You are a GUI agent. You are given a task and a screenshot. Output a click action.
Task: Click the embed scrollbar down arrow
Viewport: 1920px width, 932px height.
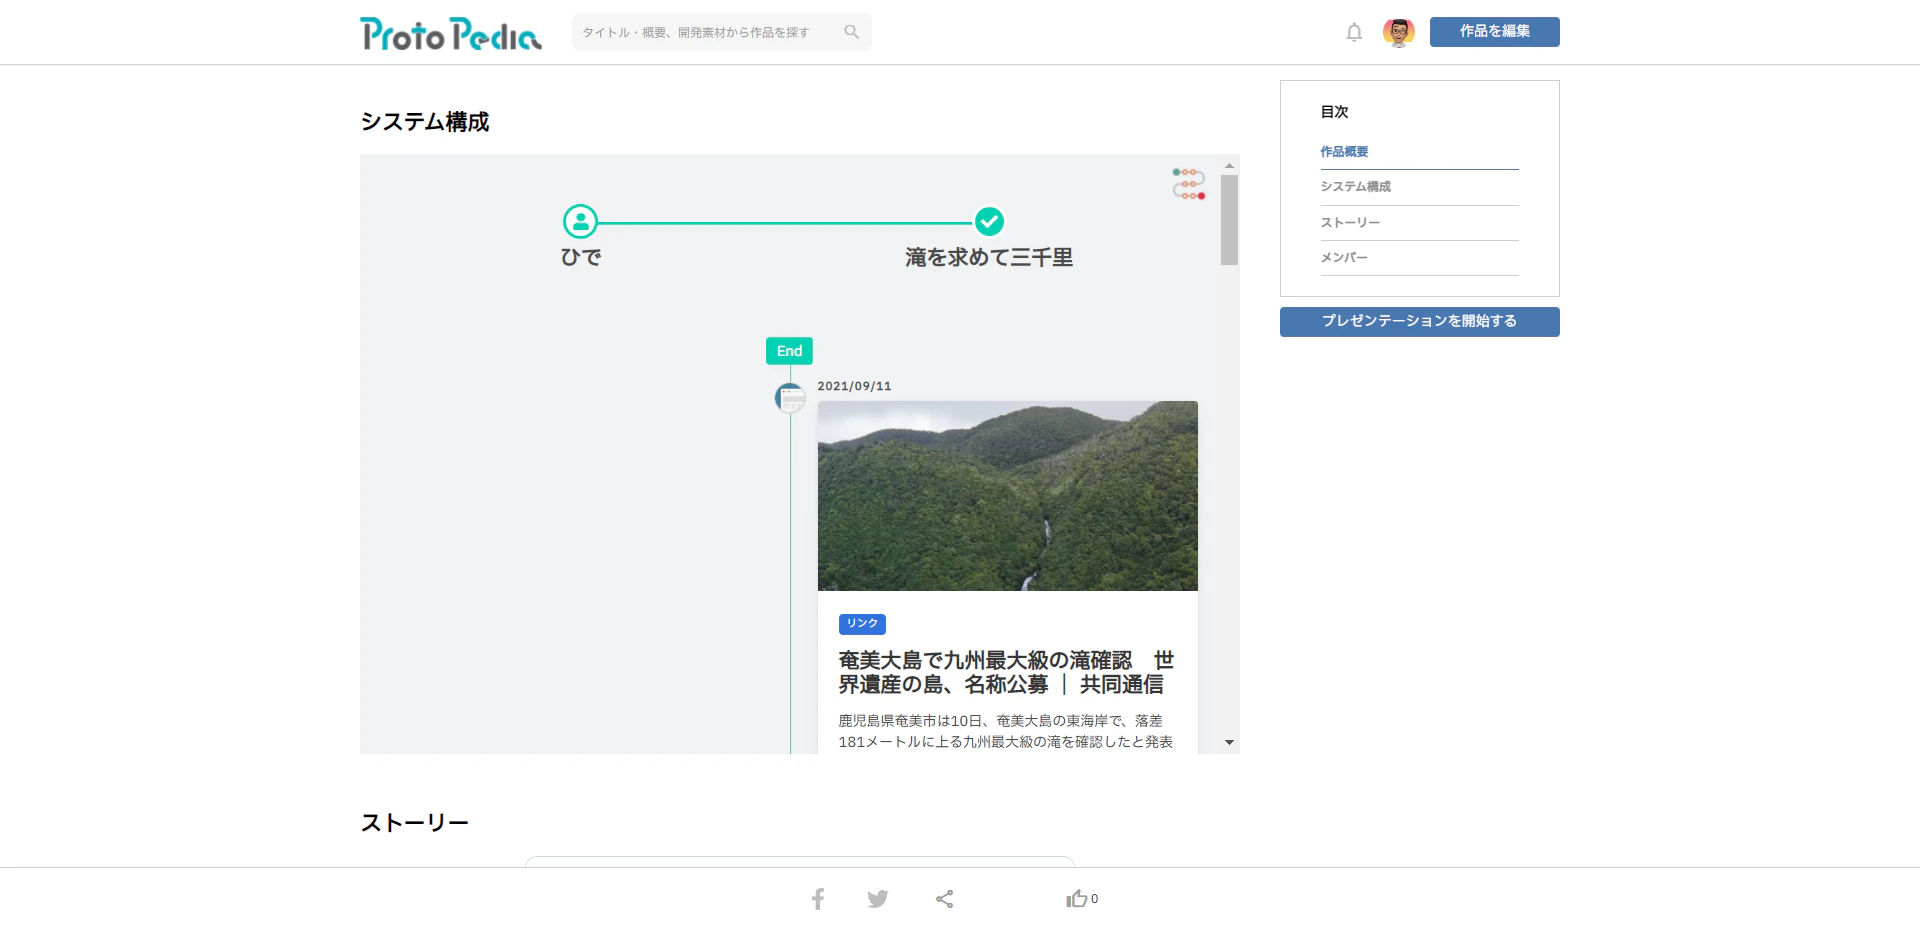(1229, 742)
